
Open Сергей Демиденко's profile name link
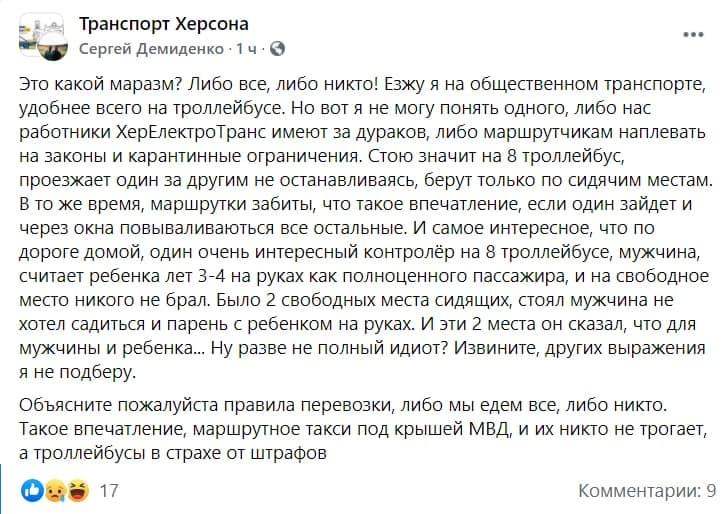point(151,48)
